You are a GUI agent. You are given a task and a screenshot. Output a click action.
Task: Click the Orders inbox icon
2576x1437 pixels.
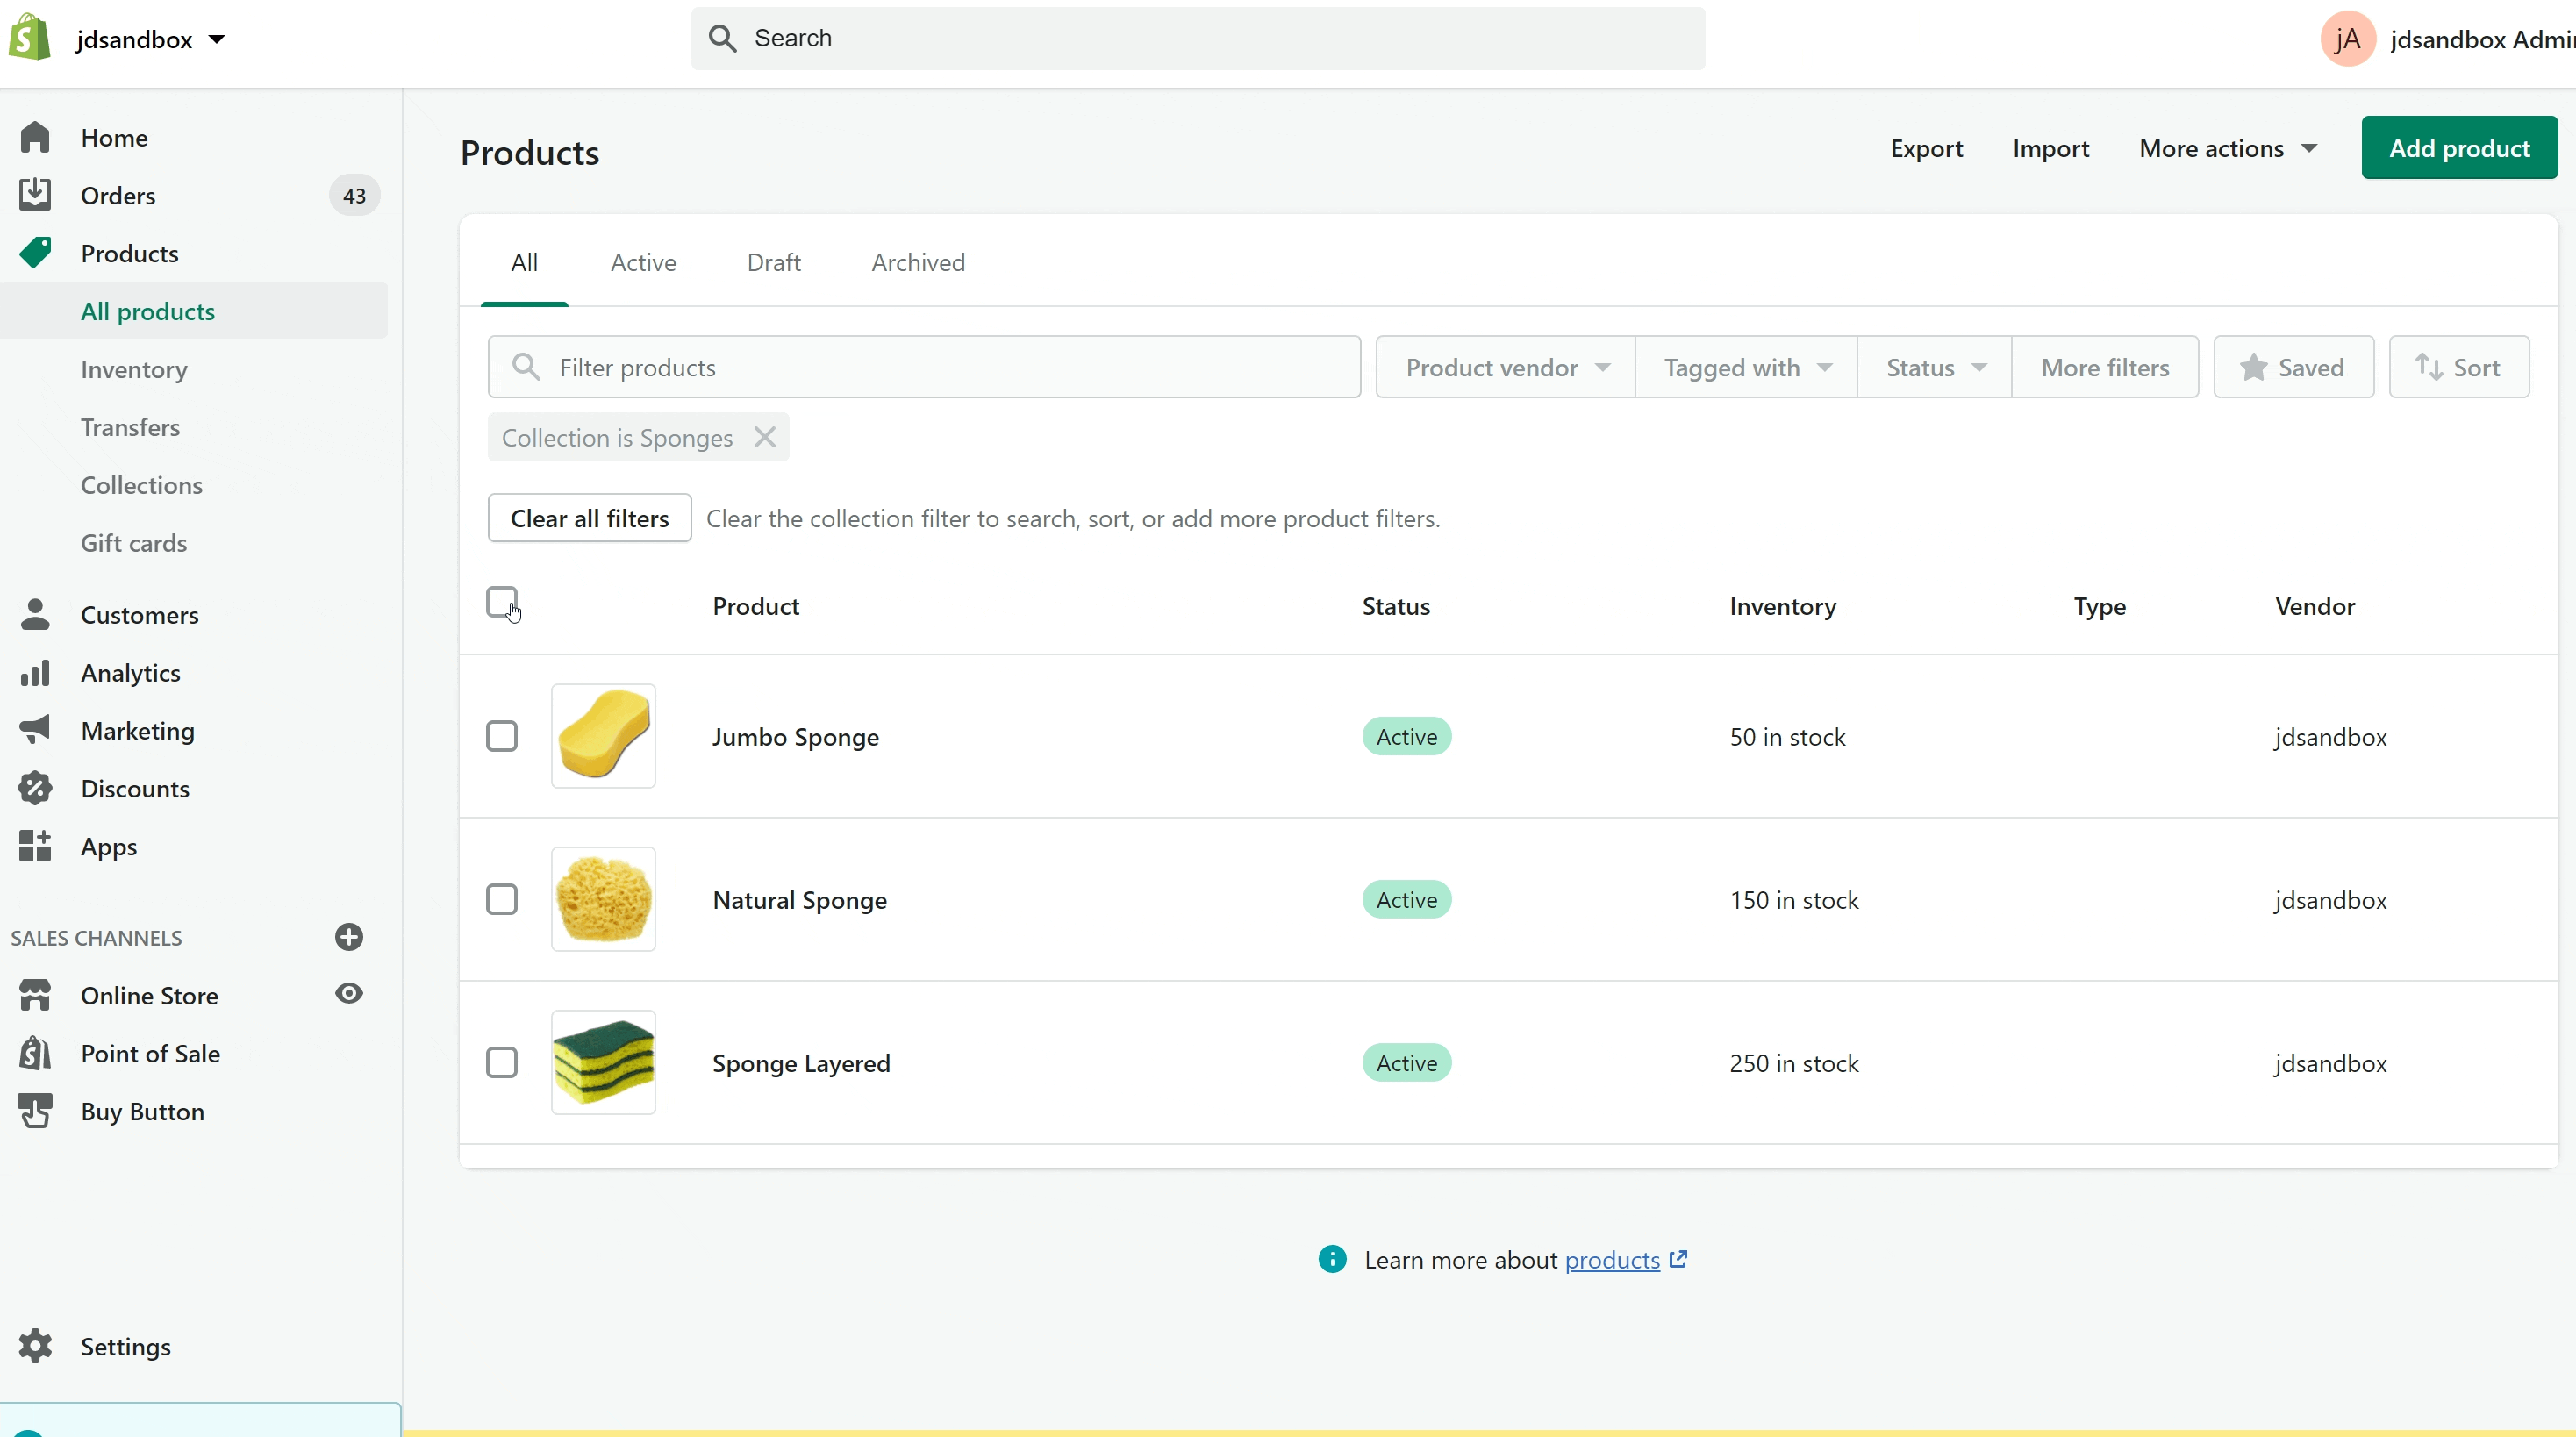click(x=35, y=195)
